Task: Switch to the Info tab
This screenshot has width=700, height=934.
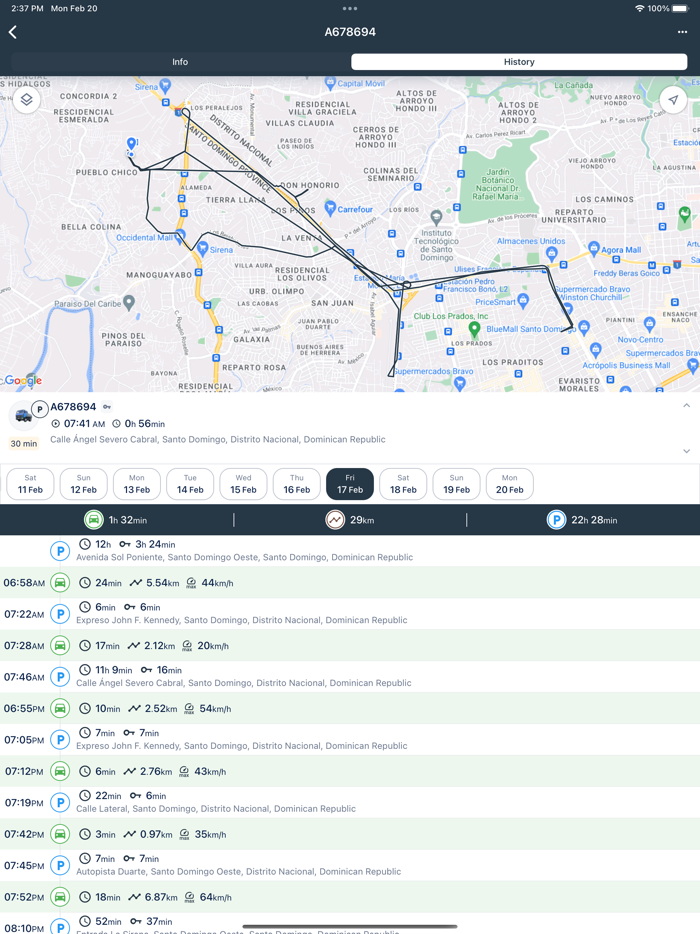Action: (x=180, y=62)
